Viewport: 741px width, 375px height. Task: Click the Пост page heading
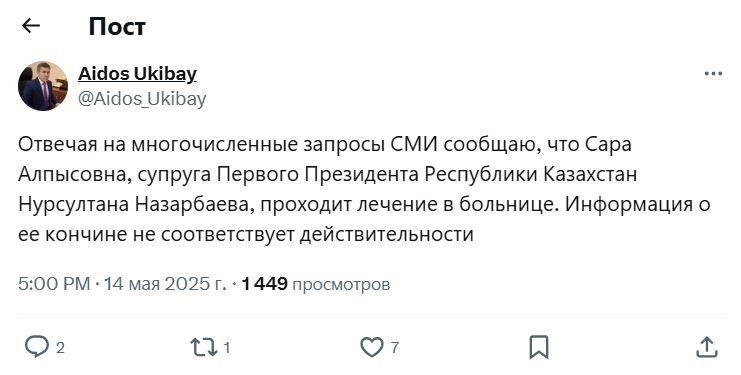[117, 26]
